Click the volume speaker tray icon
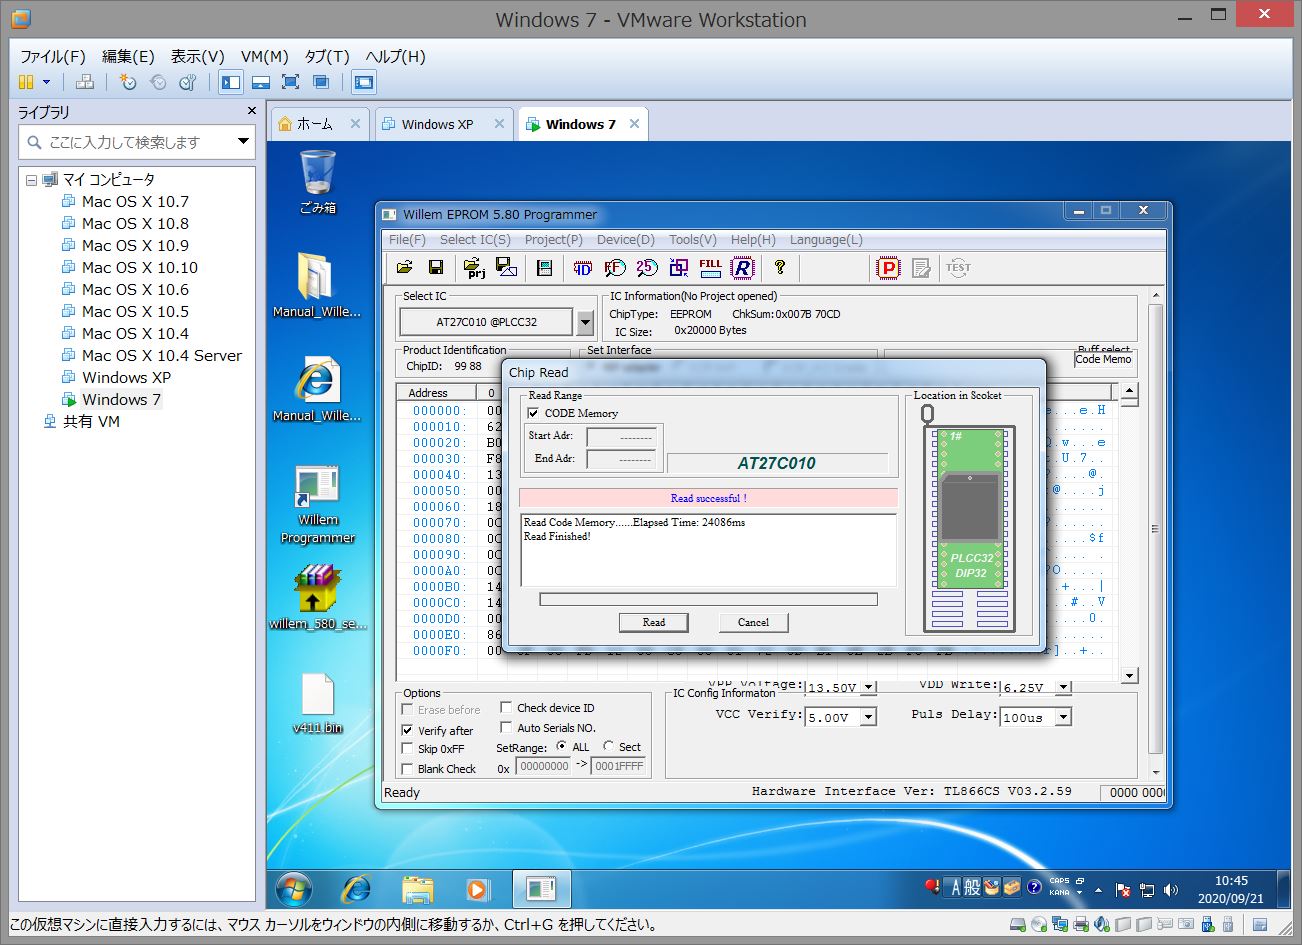The height and width of the screenshot is (945, 1302). coord(1171,889)
